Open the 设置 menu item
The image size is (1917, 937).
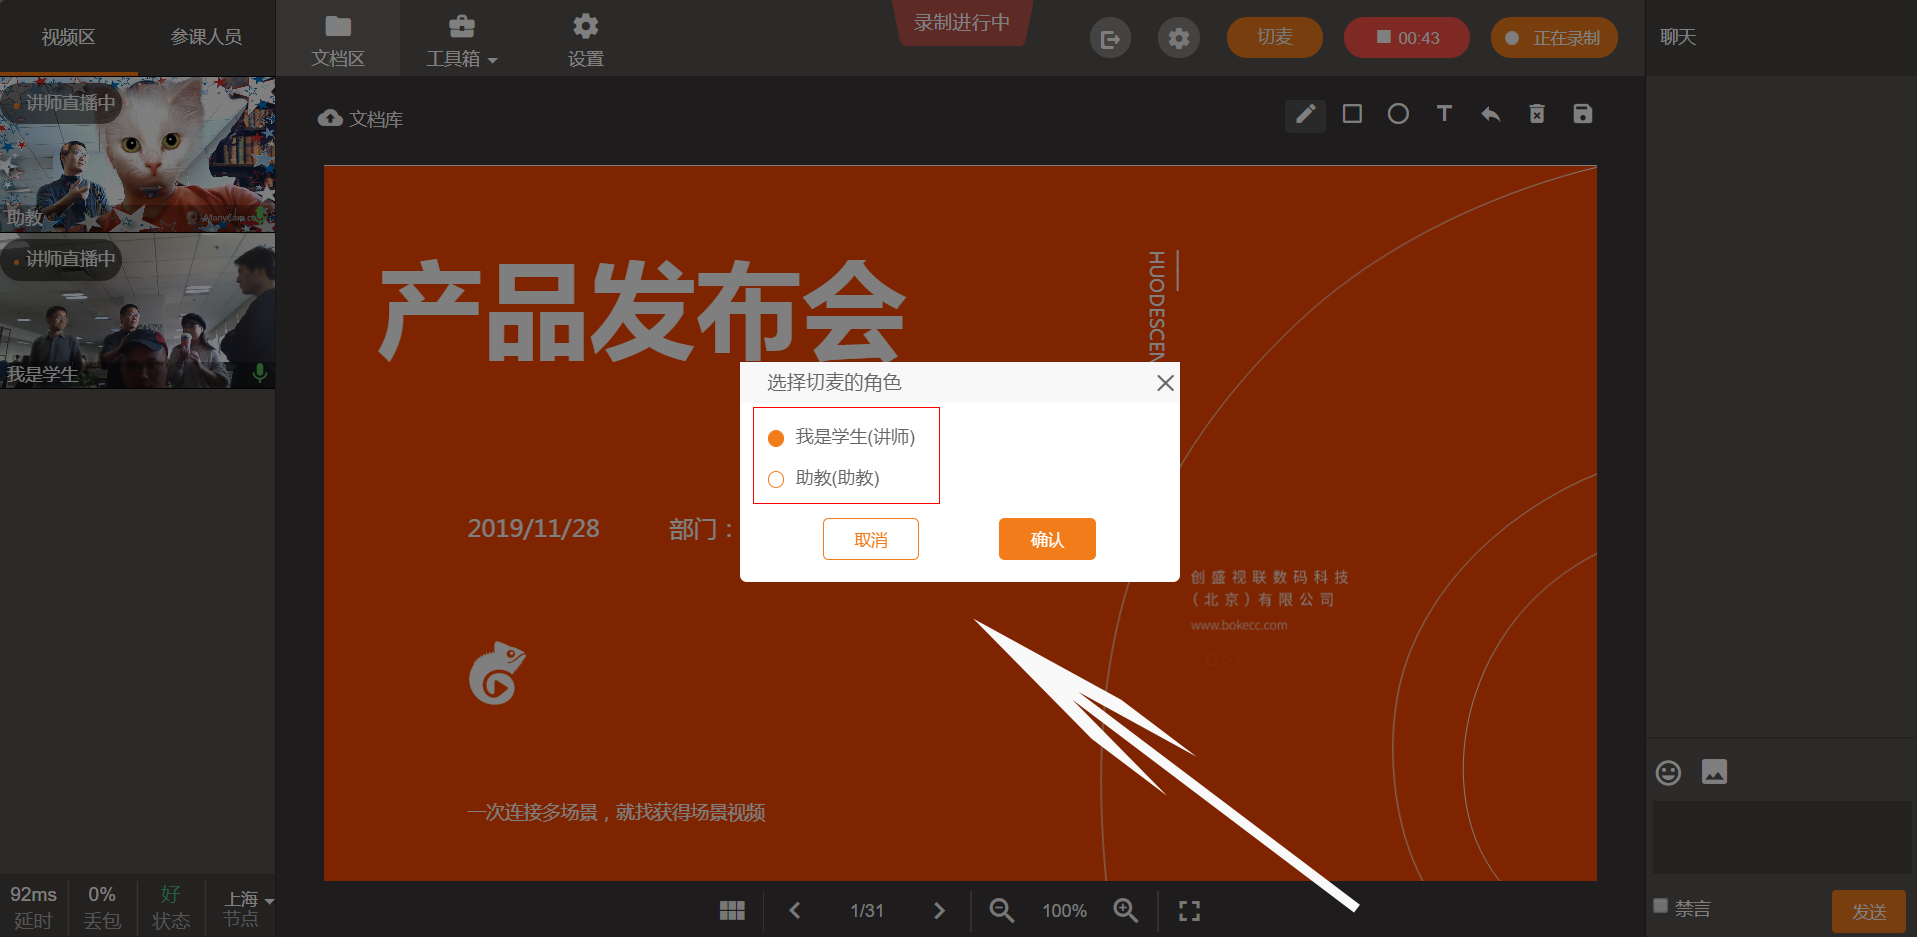pos(586,40)
